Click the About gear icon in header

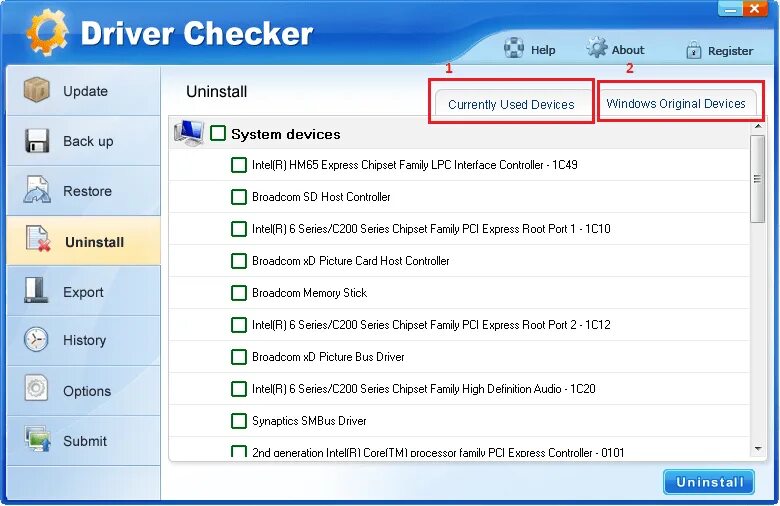[x=597, y=48]
